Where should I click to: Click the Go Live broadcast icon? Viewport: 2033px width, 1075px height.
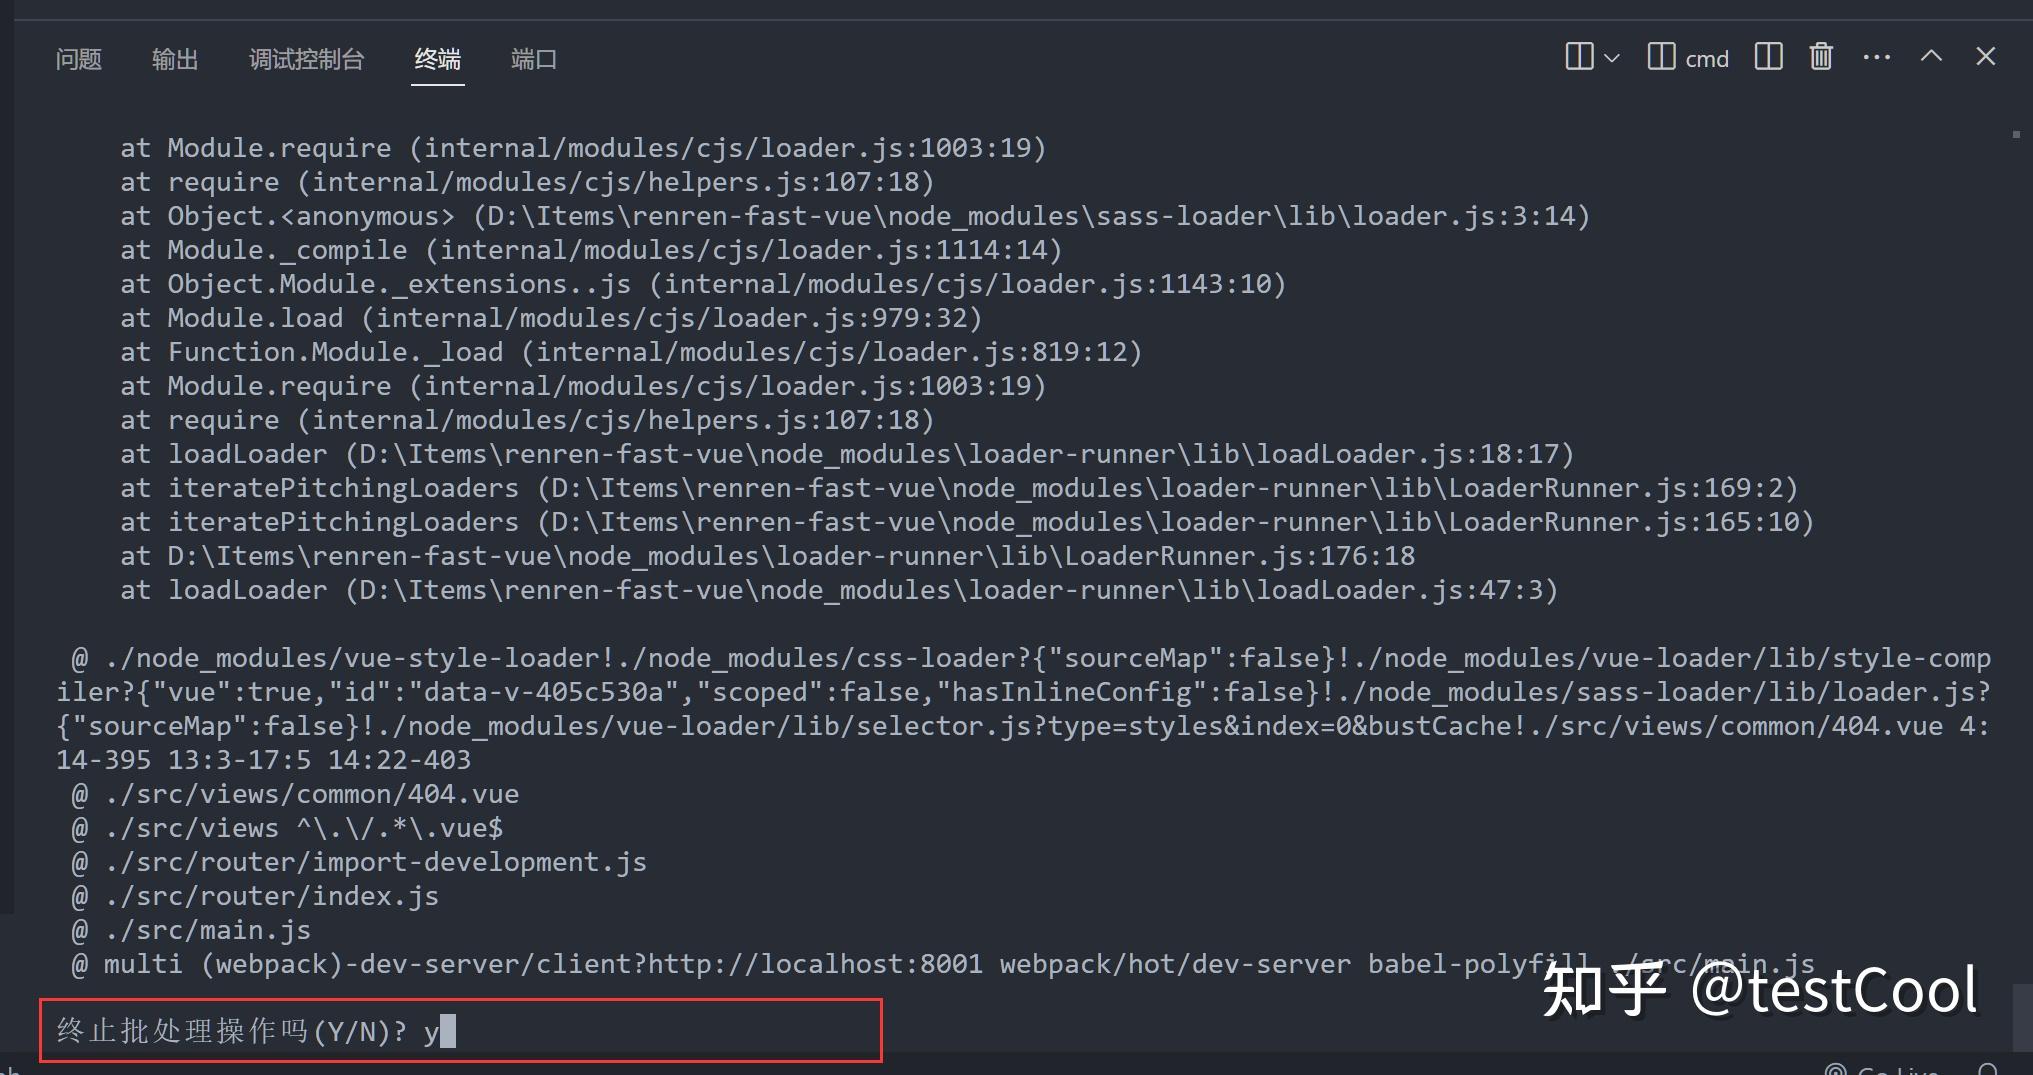(1836, 1070)
